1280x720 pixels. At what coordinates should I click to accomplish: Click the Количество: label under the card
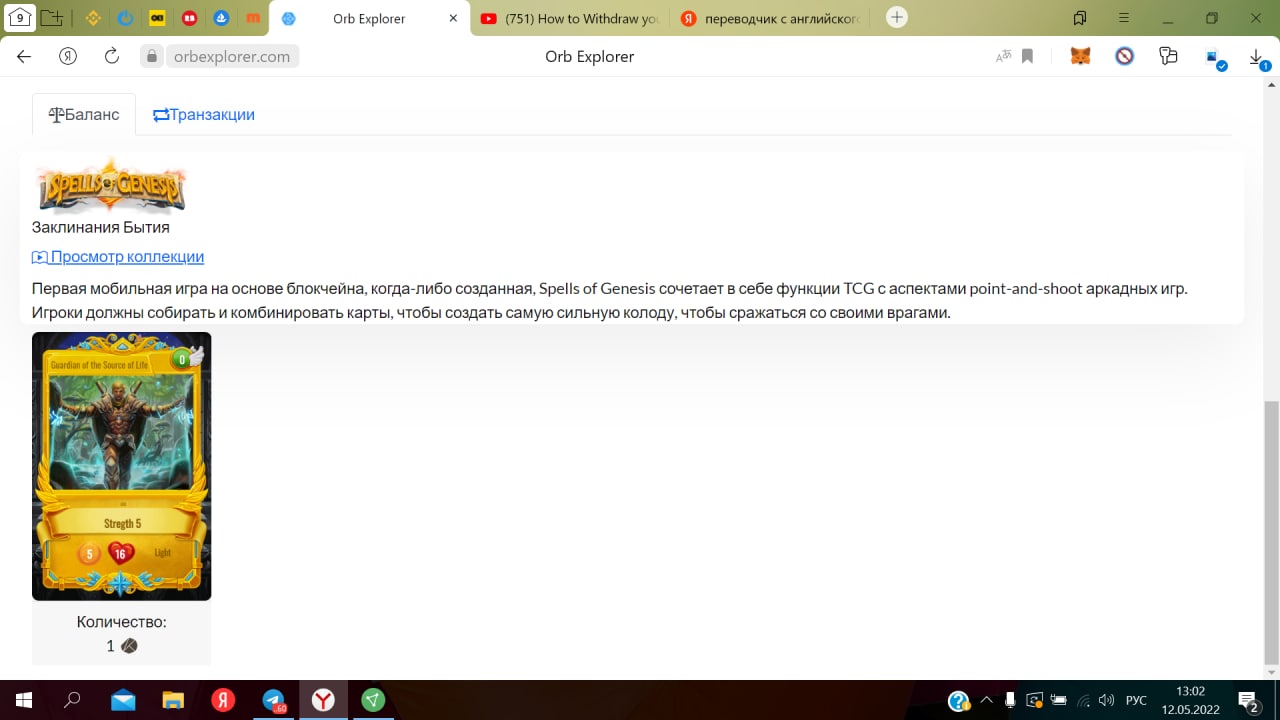coord(121,622)
